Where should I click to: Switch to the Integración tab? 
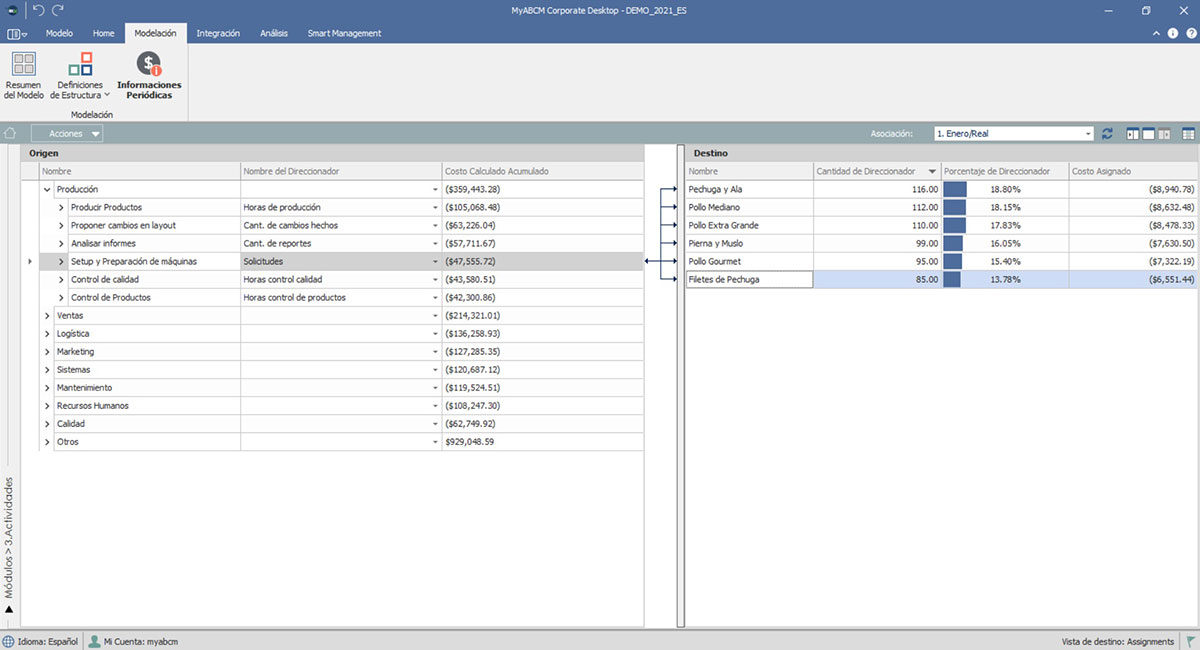click(x=218, y=33)
